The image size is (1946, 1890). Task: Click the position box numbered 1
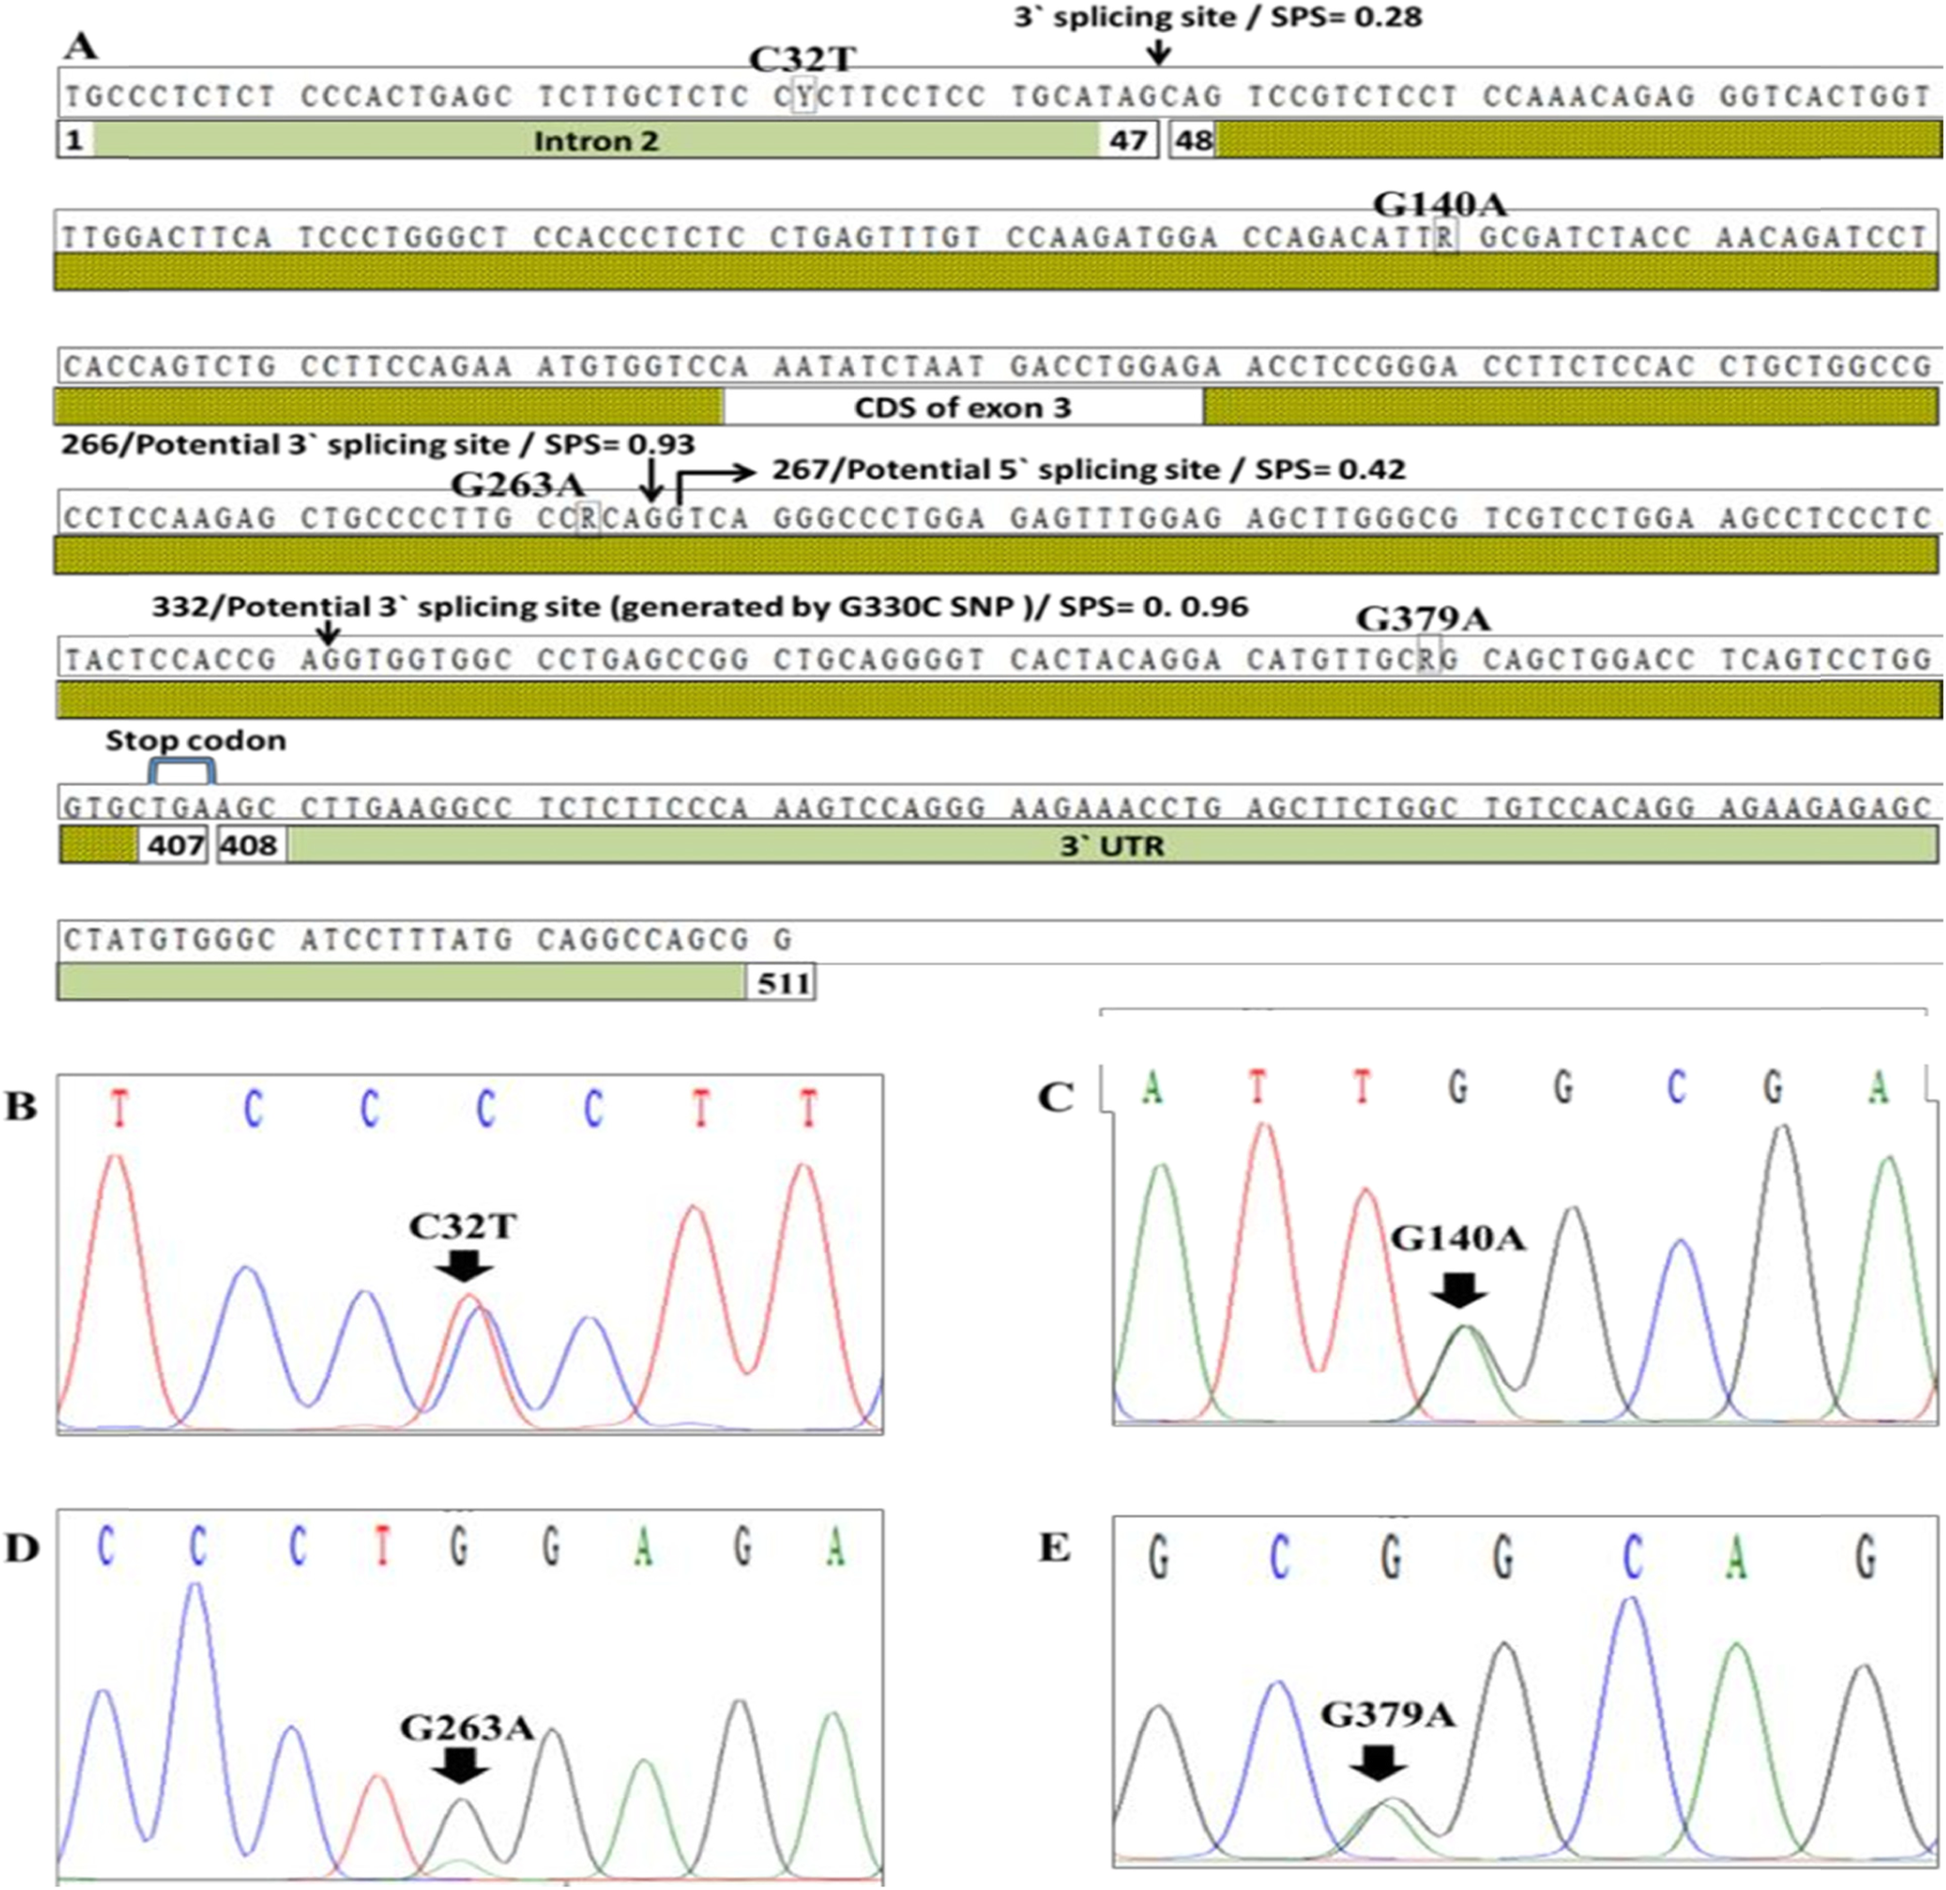point(75,140)
